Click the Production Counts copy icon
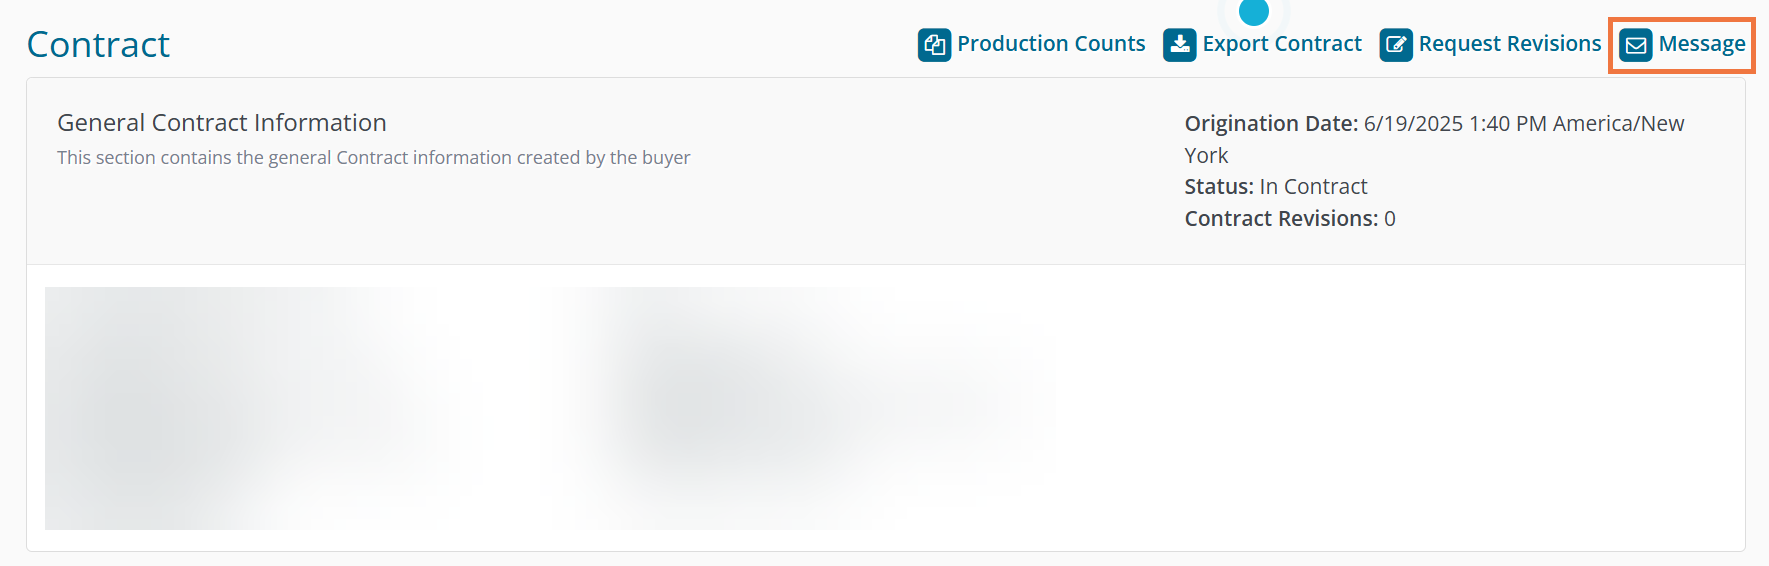The height and width of the screenshot is (566, 1769). (934, 45)
